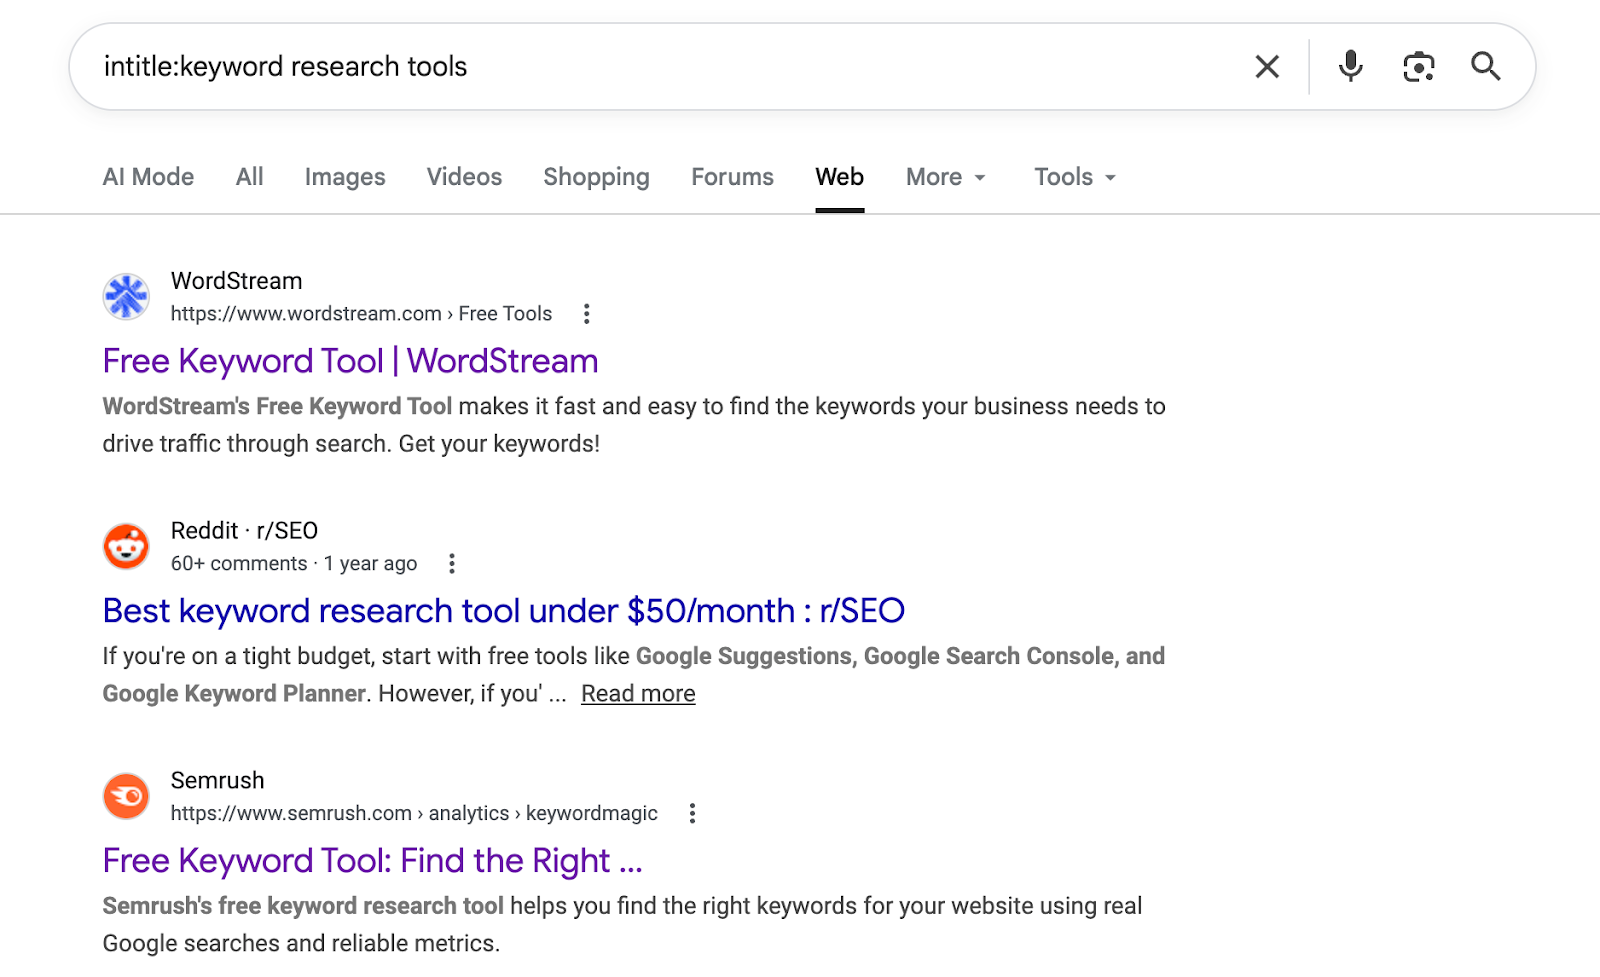Screen dimensions: 1600x977
Task: Click the WordStream site favicon
Action: tap(127, 297)
